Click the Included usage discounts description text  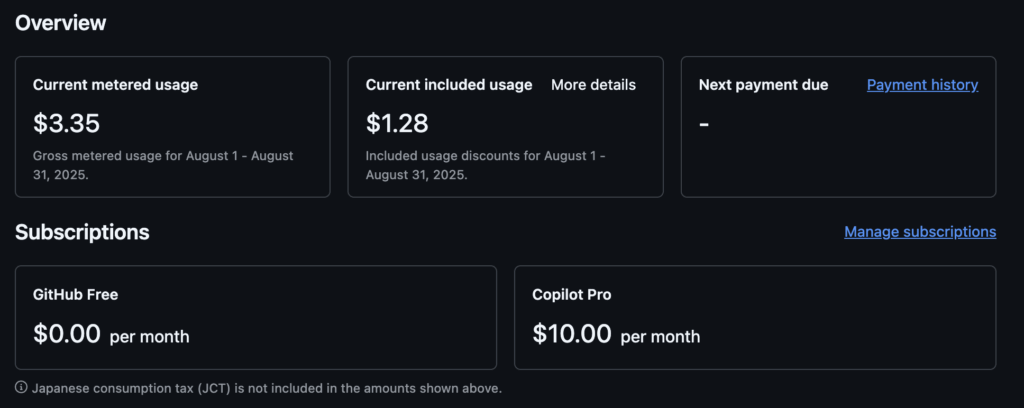coord(486,166)
